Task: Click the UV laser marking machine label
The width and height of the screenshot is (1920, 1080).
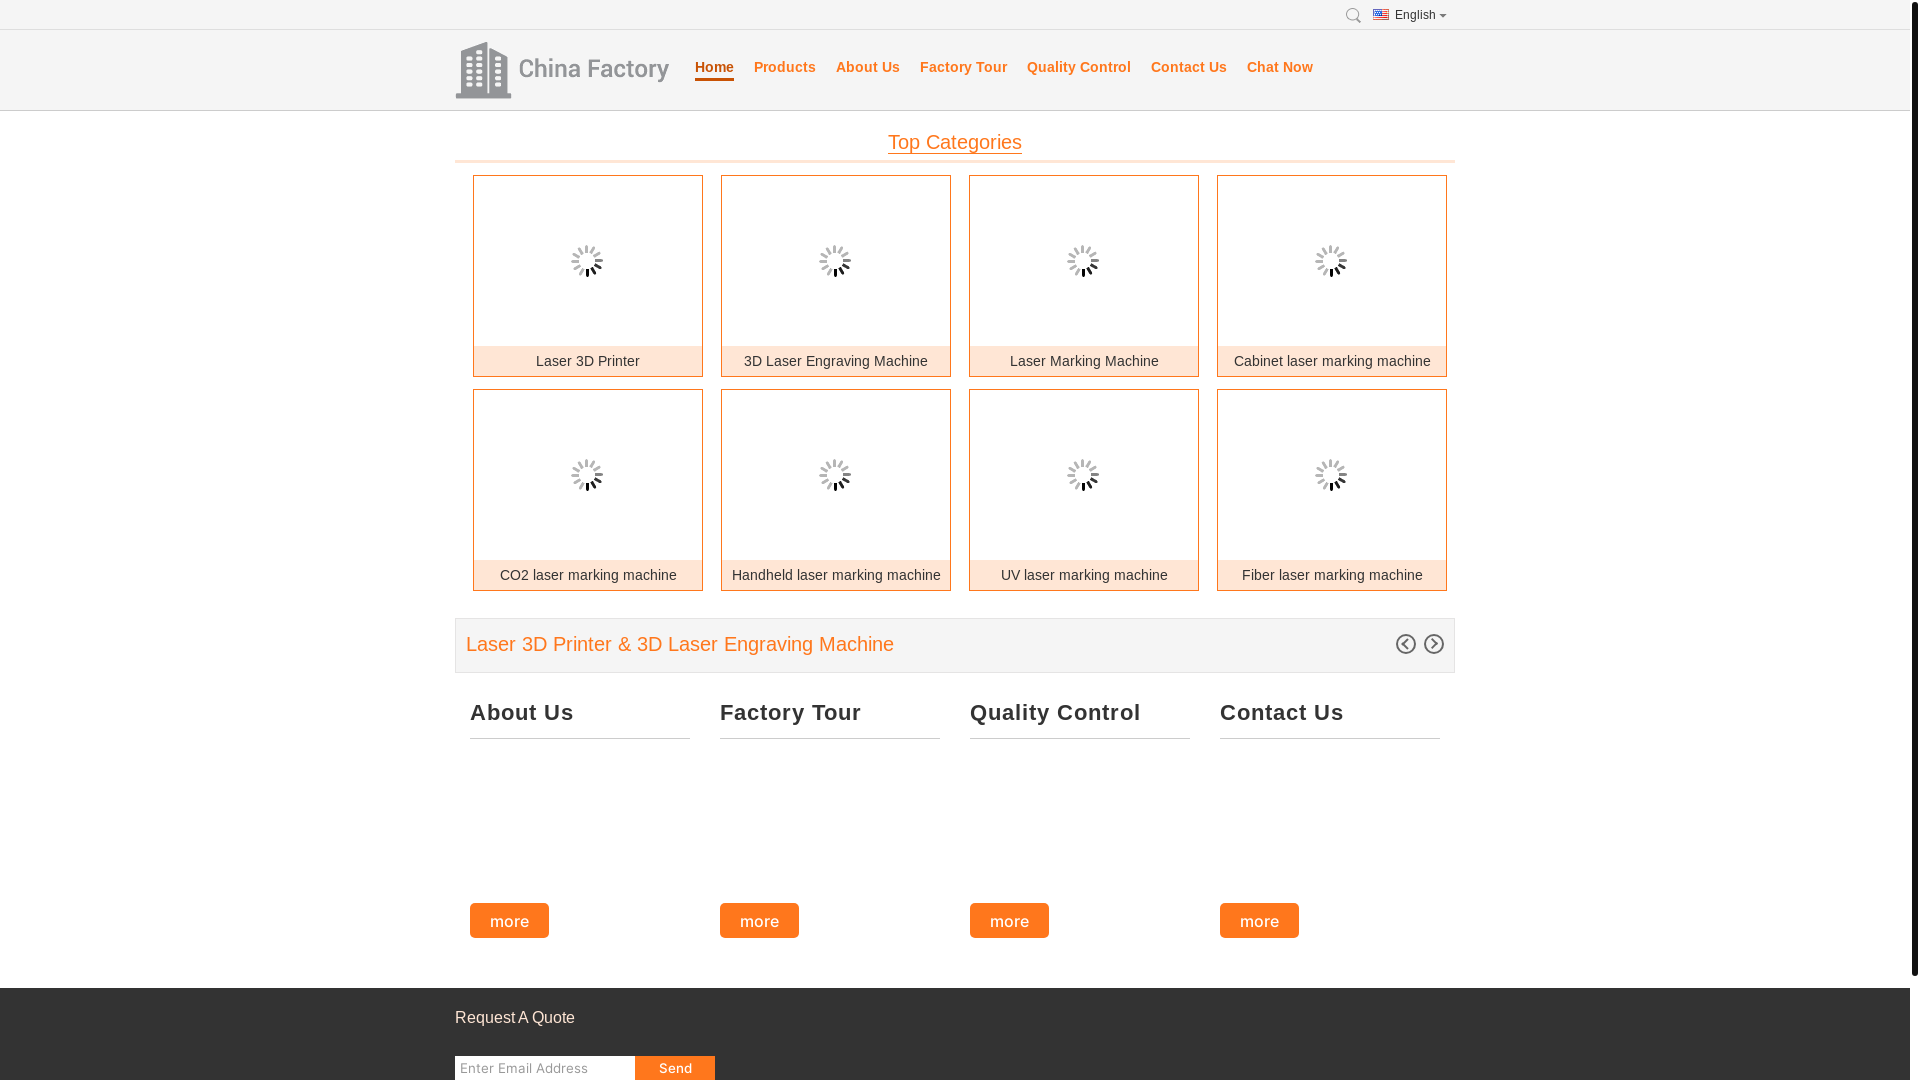Action: click(x=1084, y=575)
